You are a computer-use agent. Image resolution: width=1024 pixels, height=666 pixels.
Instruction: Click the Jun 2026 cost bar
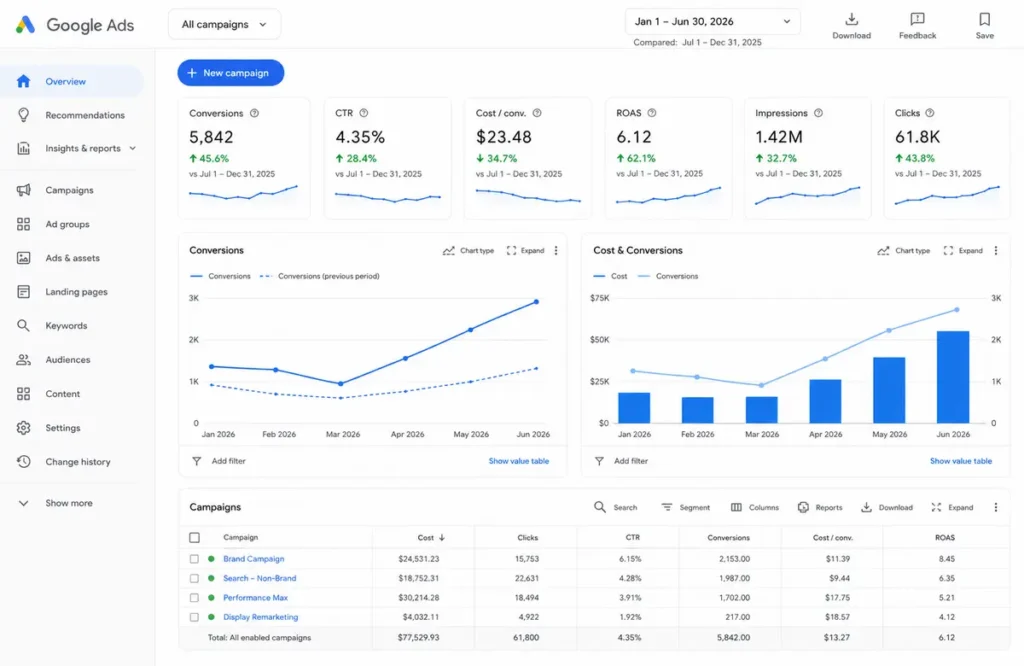point(953,377)
